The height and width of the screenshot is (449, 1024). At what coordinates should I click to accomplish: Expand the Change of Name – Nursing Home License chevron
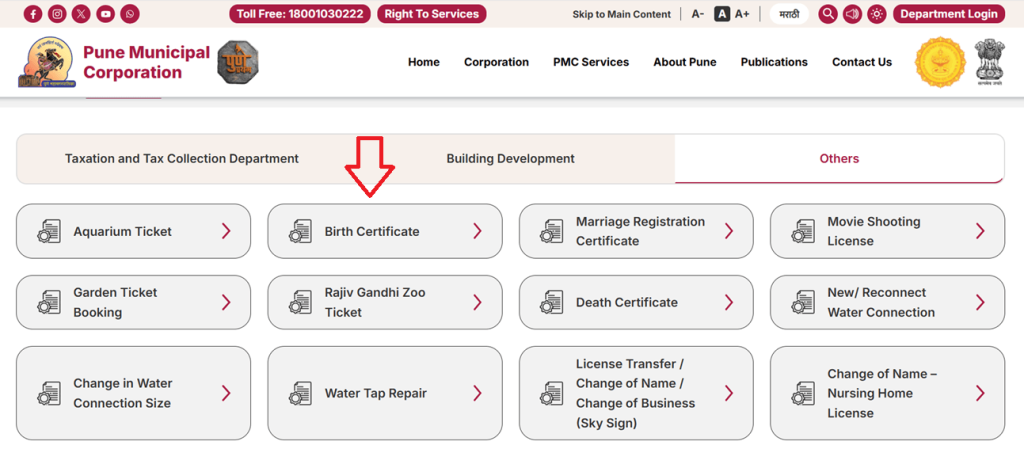click(980, 392)
